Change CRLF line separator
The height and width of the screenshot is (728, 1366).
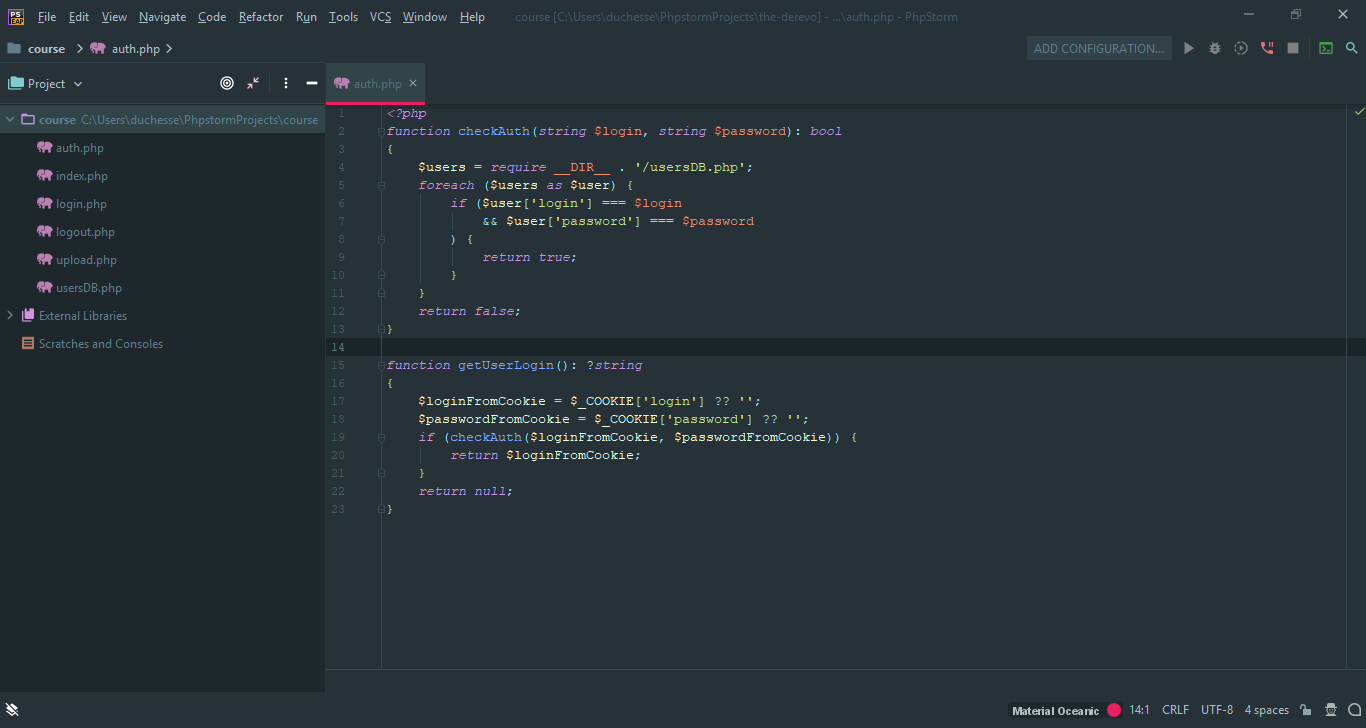click(x=1176, y=710)
